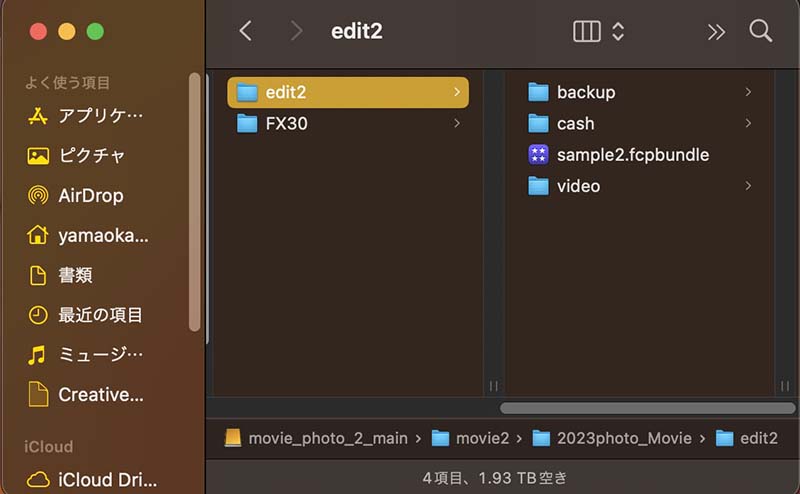This screenshot has width=800, height=494.
Task: Go back with the left arrow
Action: coord(245,31)
